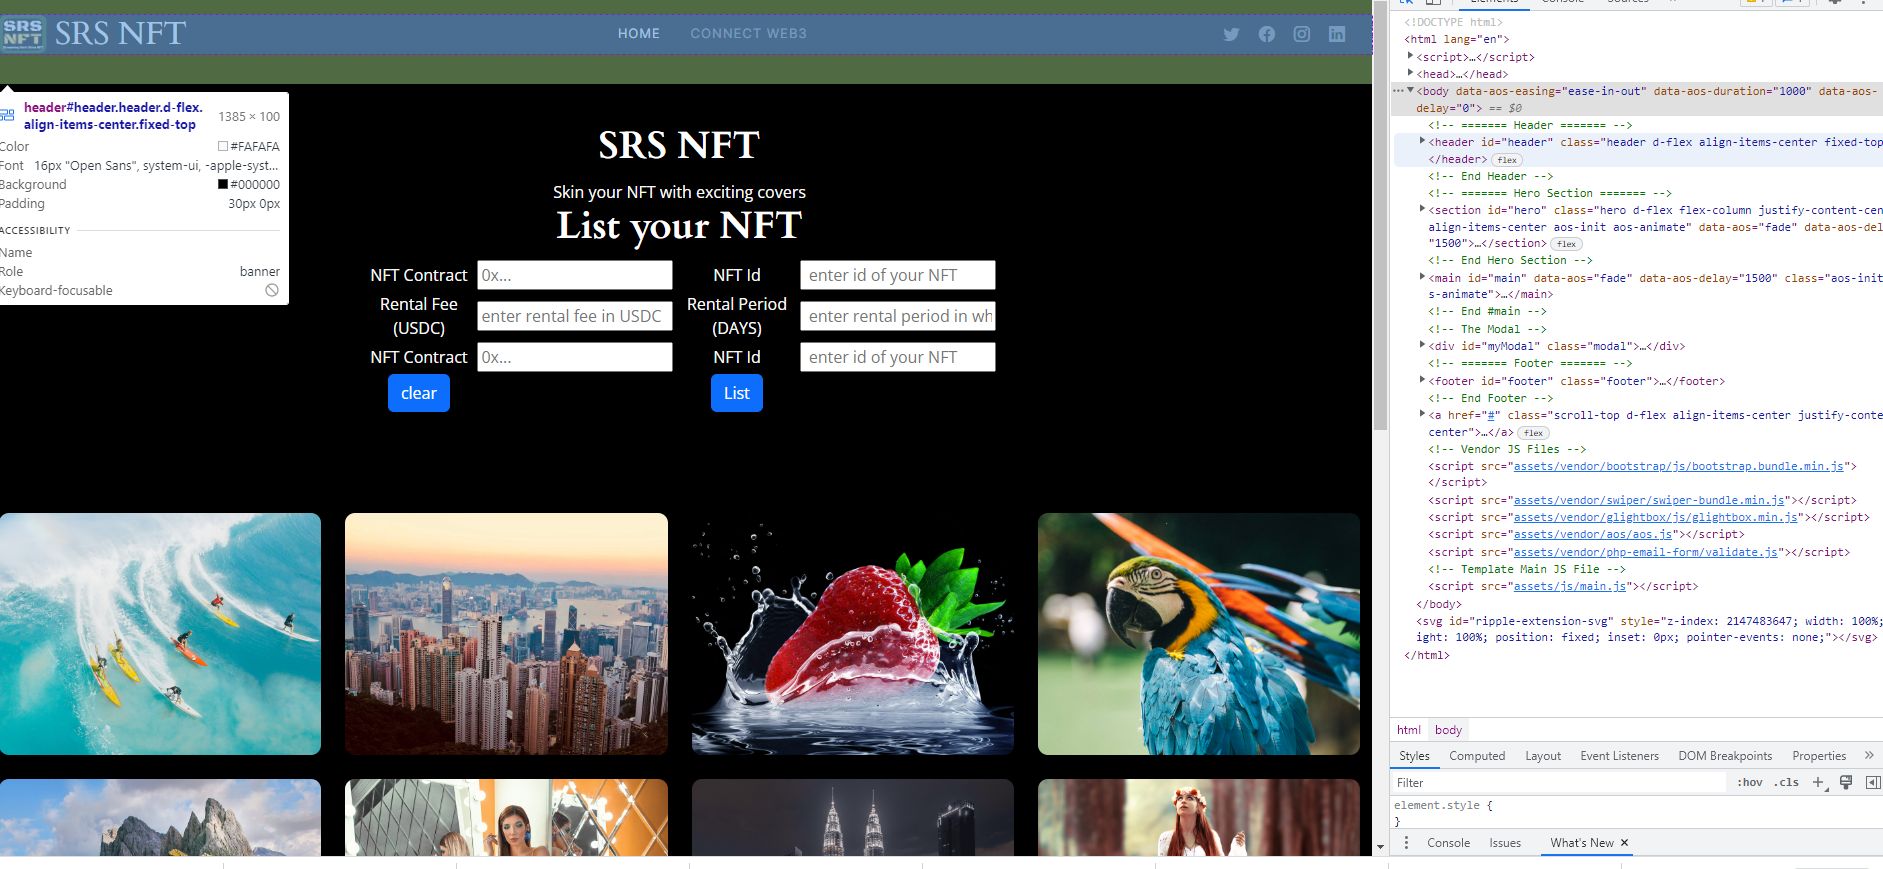Image resolution: width=1883 pixels, height=869 pixels.
Task: Open the drawer three-dot menu beside Console
Action: [1406, 843]
